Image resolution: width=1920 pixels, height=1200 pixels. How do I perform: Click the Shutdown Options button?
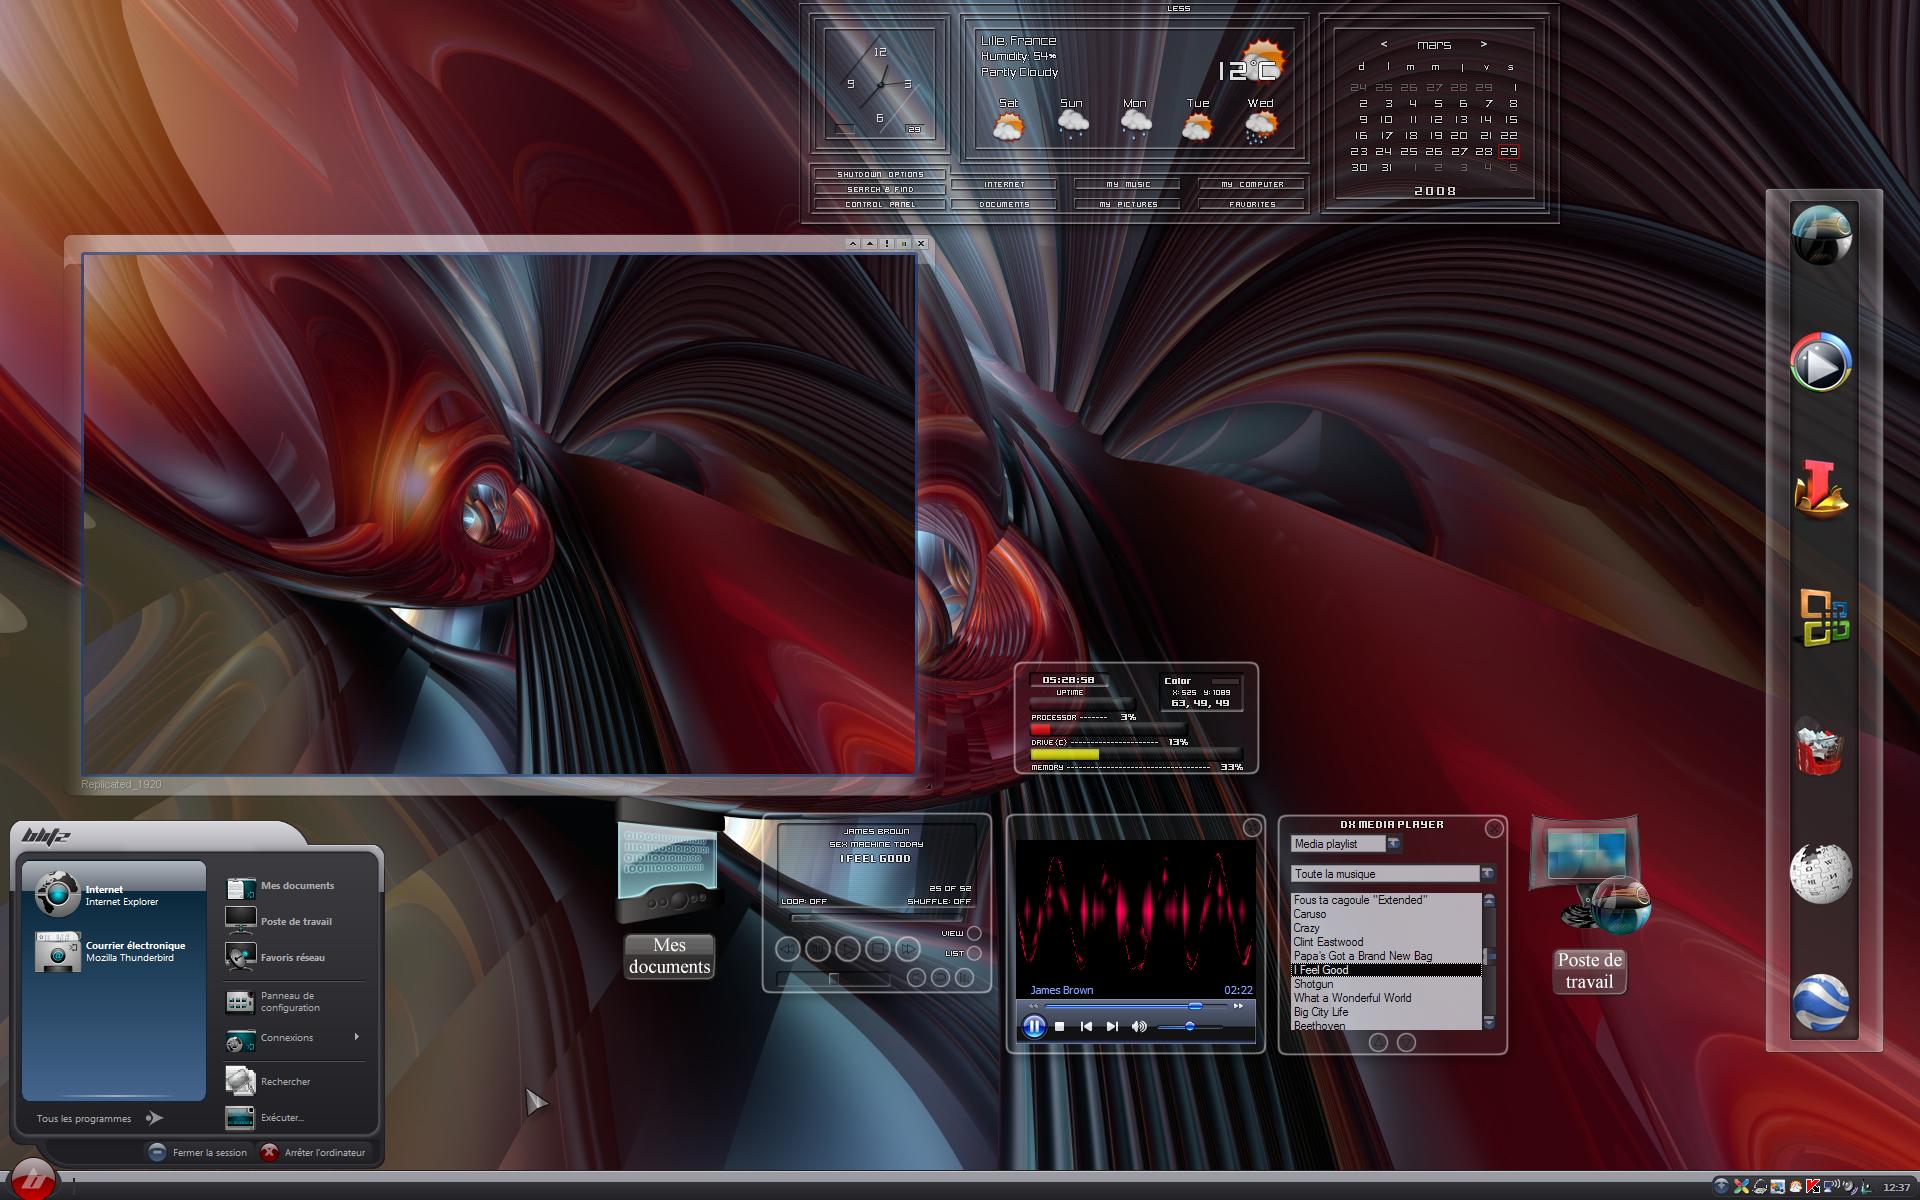(880, 174)
